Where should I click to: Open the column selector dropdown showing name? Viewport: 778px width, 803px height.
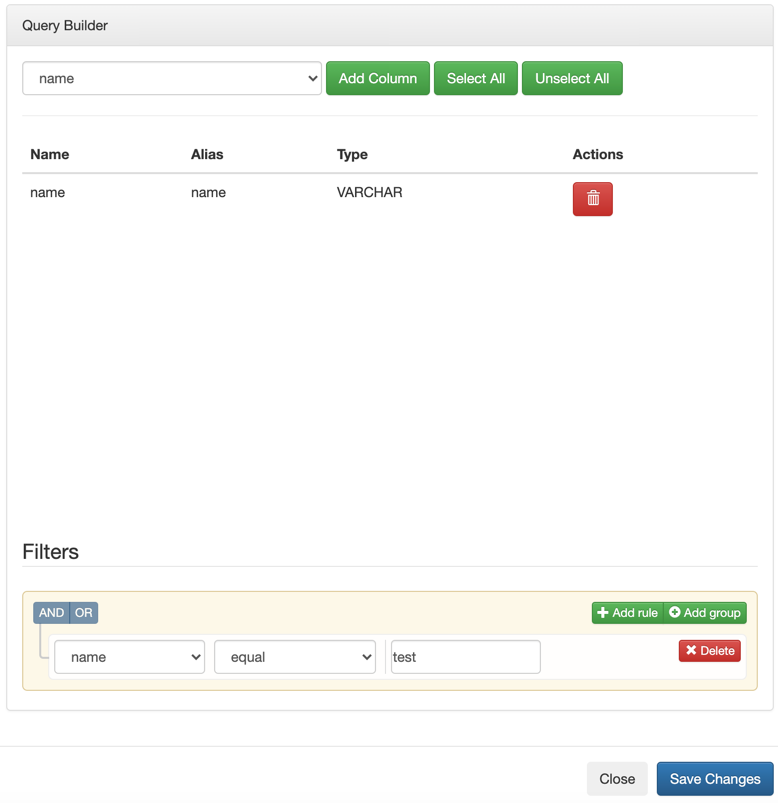pyautogui.click(x=172, y=78)
